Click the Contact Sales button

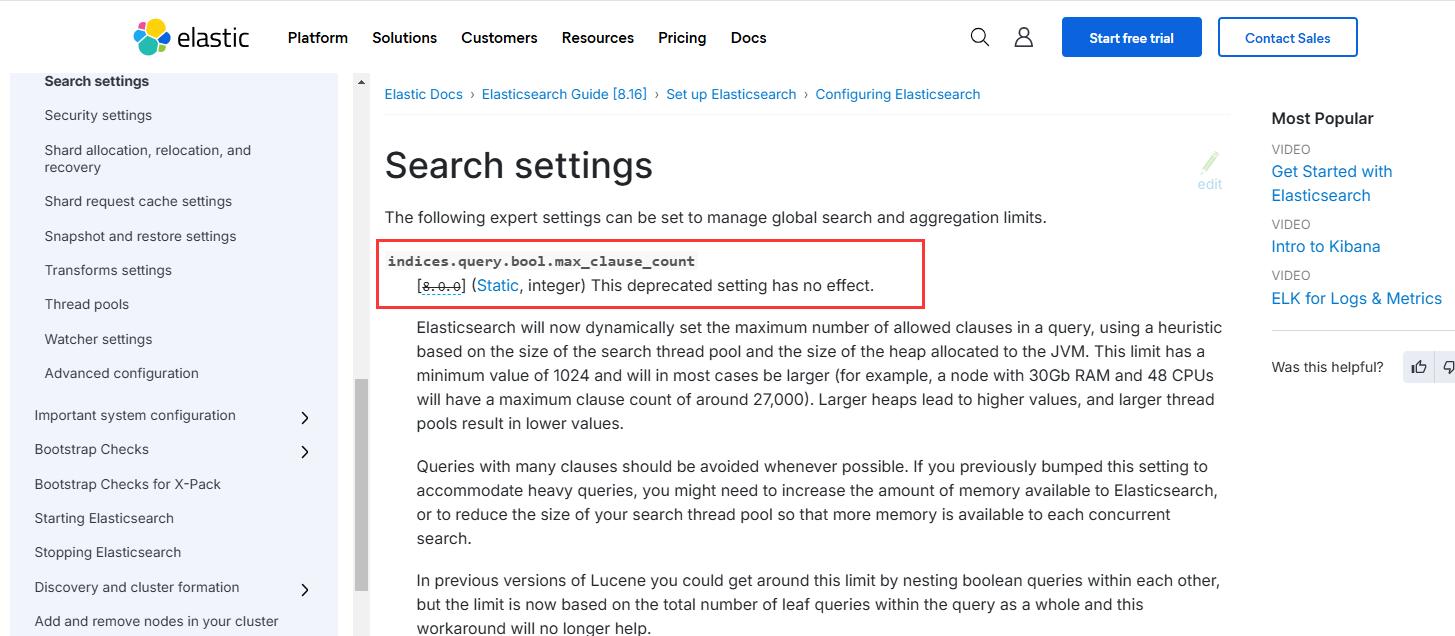pyautogui.click(x=1288, y=37)
